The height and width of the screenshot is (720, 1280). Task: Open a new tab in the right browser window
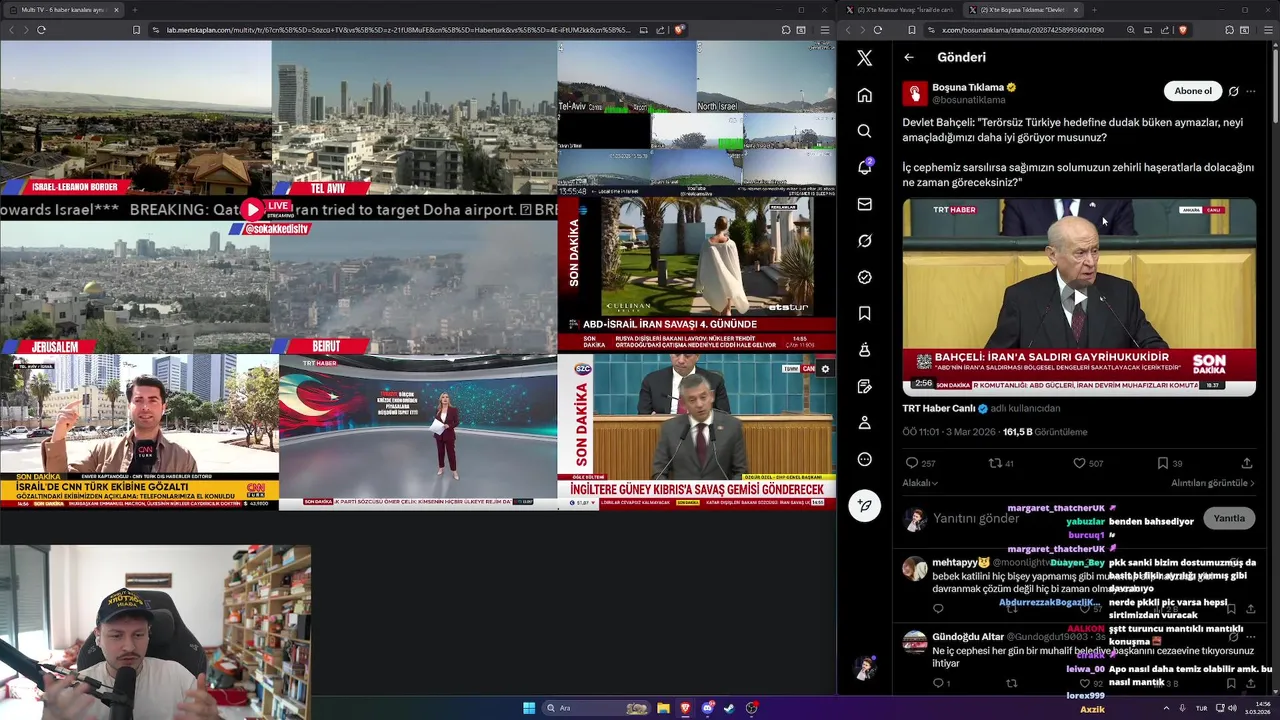click(1094, 10)
